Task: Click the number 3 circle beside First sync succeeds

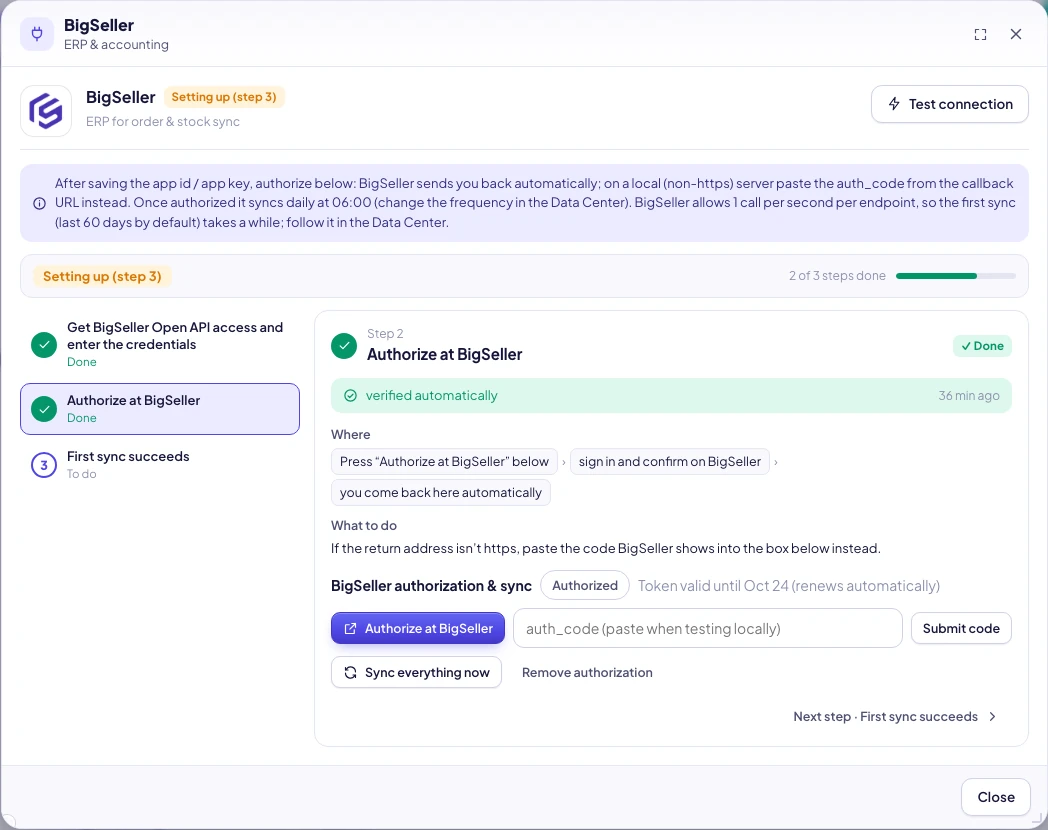Action: tap(44, 465)
